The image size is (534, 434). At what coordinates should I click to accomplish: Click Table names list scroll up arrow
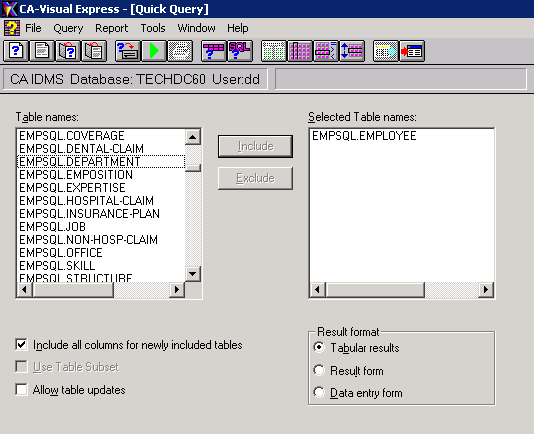(193, 137)
